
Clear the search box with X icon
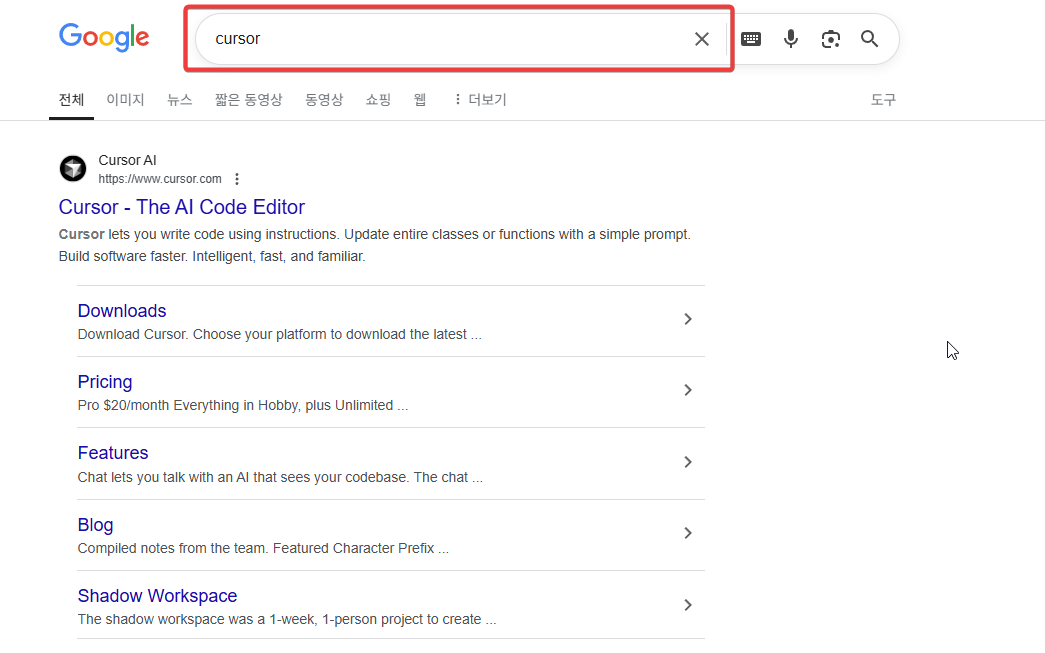click(x=701, y=39)
